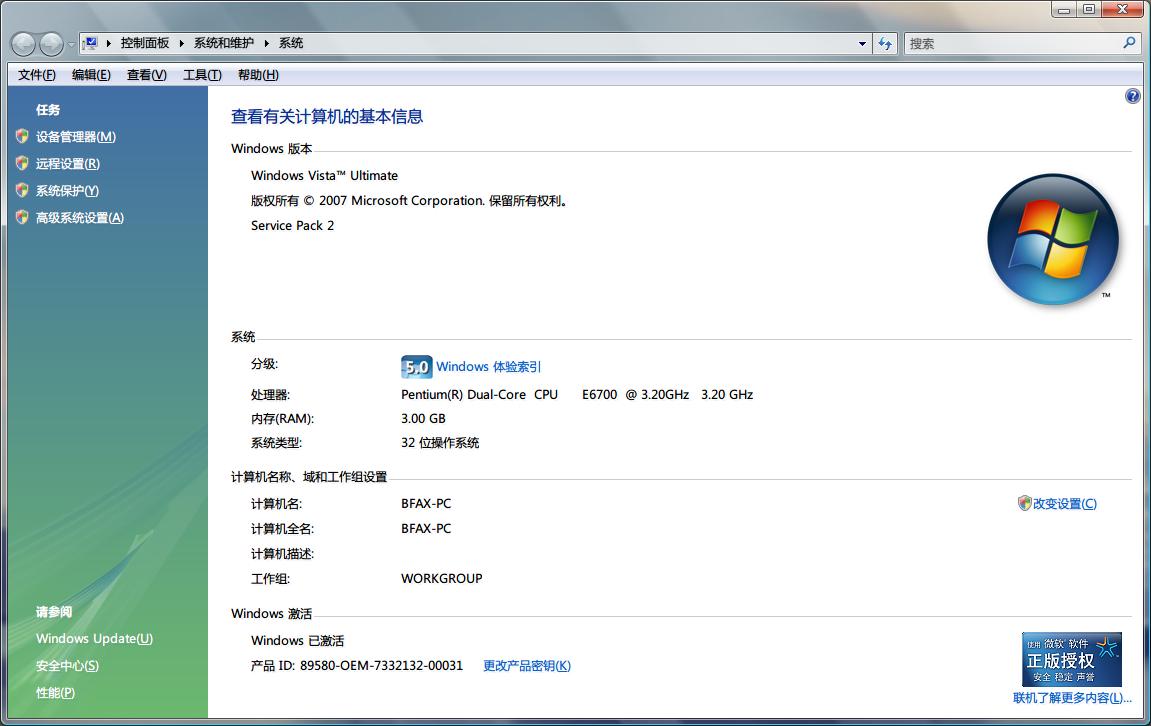Viewport: 1151px width, 726px height.
Task: Select processor value Pentium(R) Dual-Core E6700
Action: click(x=577, y=395)
